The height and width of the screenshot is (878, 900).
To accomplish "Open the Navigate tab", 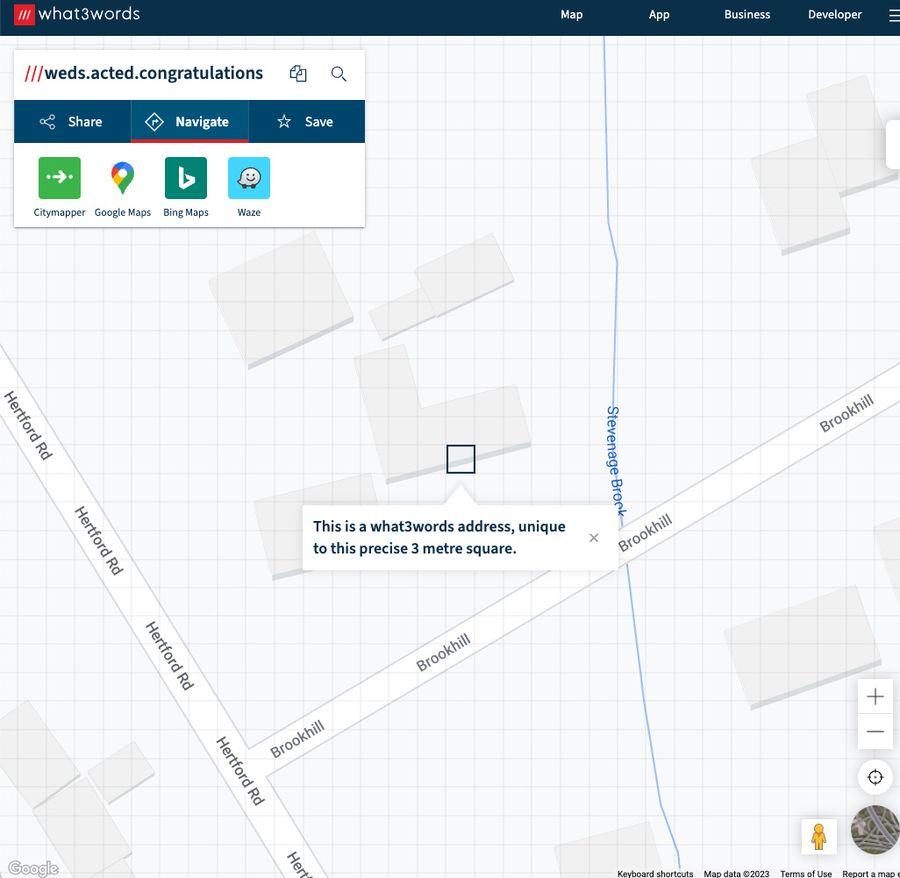I will [x=189, y=122].
